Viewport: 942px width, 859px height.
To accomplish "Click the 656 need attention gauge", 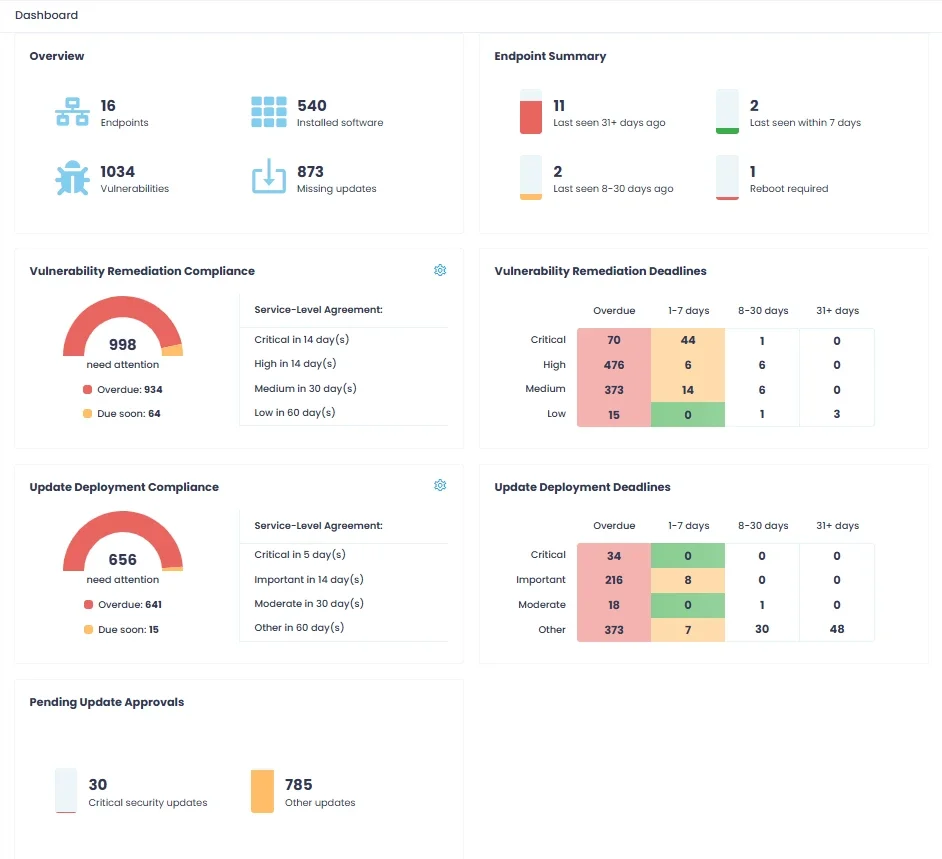I will click(123, 545).
